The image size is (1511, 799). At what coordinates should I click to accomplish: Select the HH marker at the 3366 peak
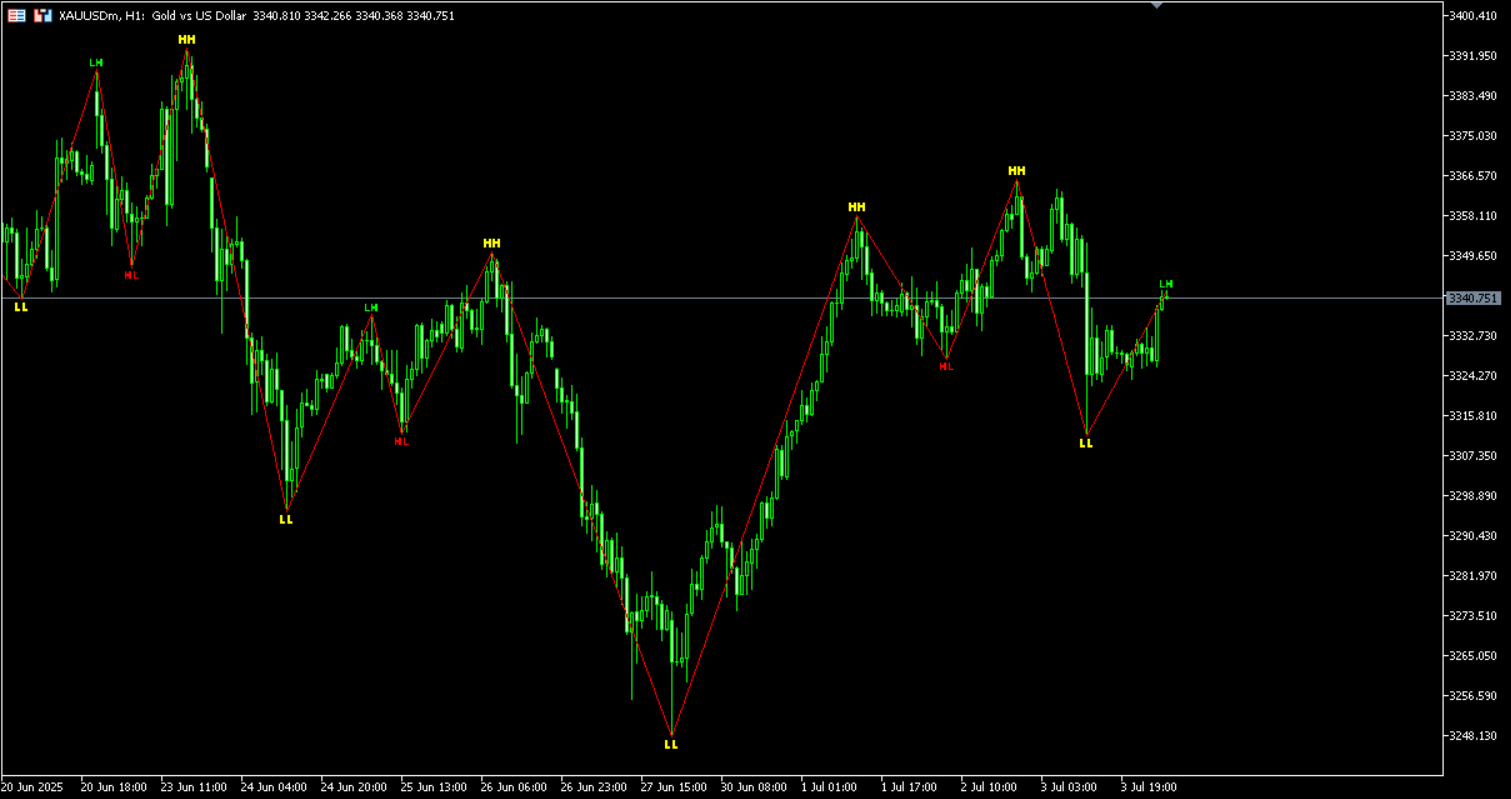pos(1017,171)
